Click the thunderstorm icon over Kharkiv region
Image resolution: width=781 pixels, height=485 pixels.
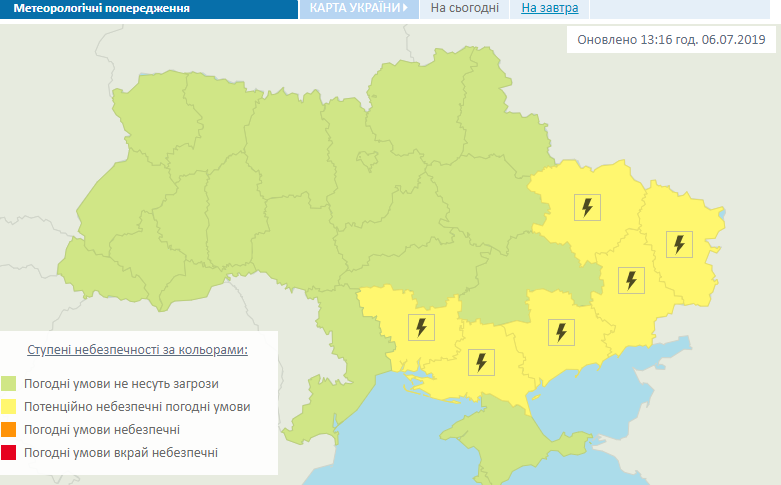(588, 207)
